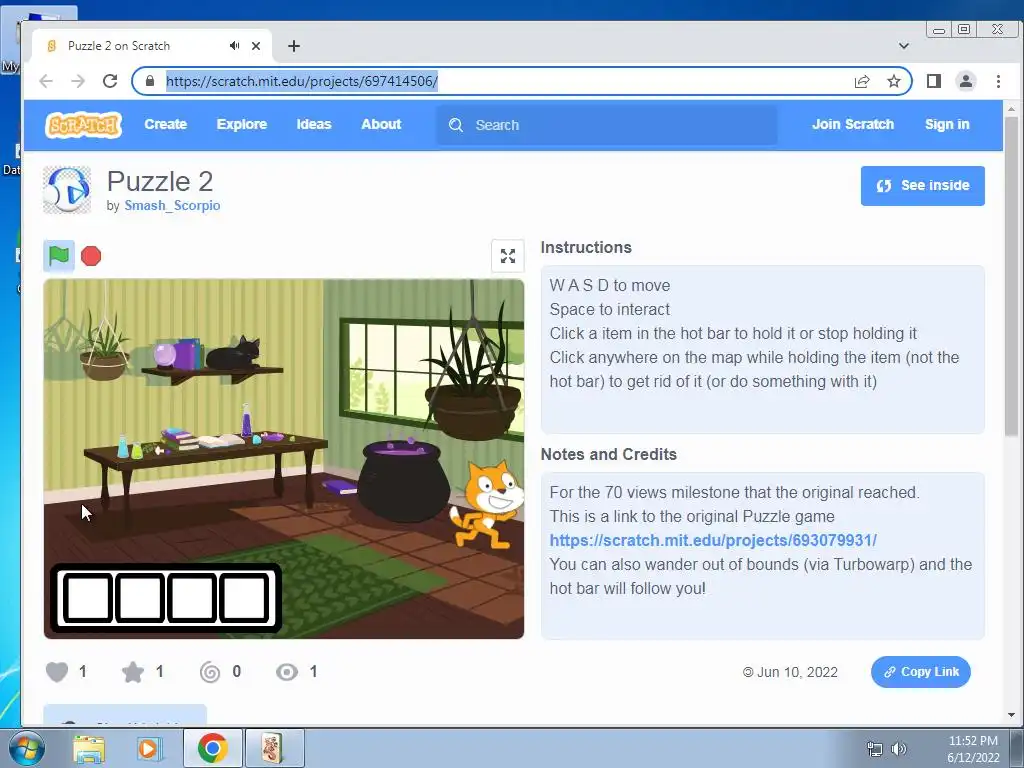Click Chrome icon in taskbar

click(x=212, y=748)
